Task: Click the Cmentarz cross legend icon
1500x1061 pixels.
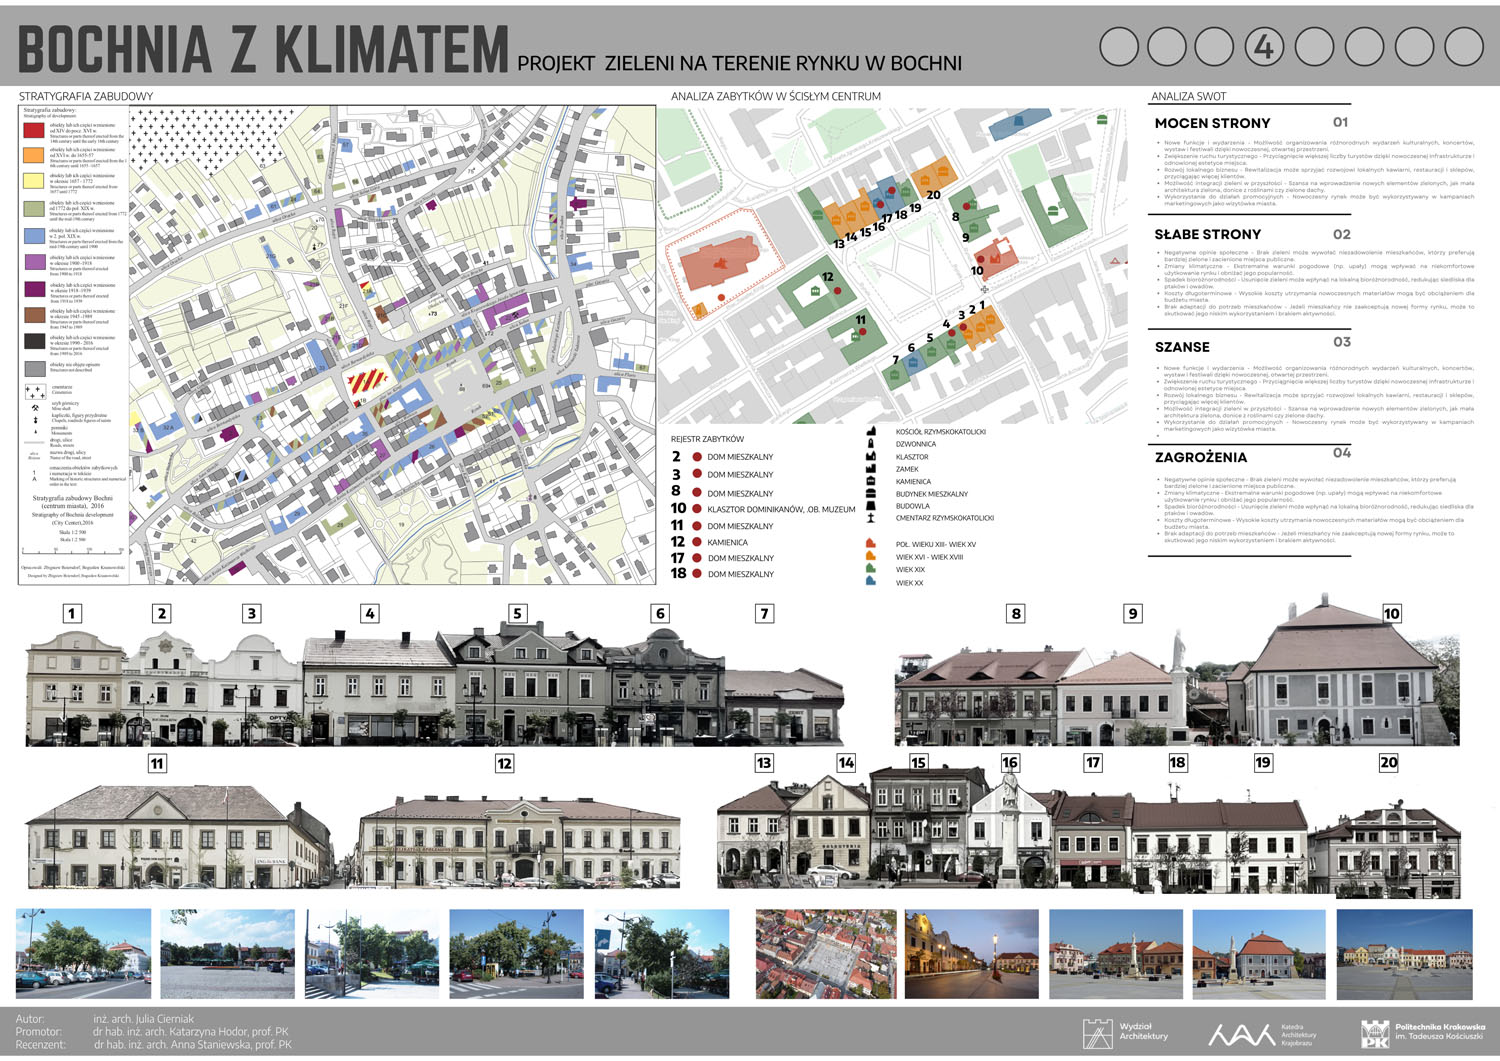Action: pyautogui.click(x=871, y=518)
